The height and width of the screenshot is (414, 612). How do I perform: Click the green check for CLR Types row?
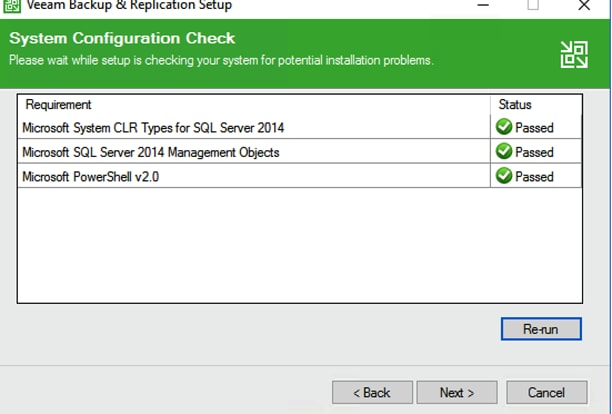click(504, 127)
